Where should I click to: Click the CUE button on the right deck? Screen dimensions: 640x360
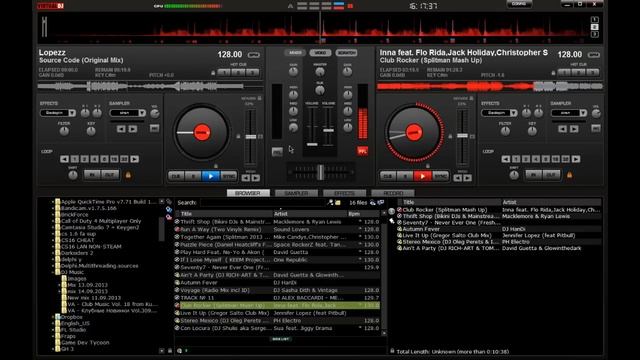pos(387,176)
